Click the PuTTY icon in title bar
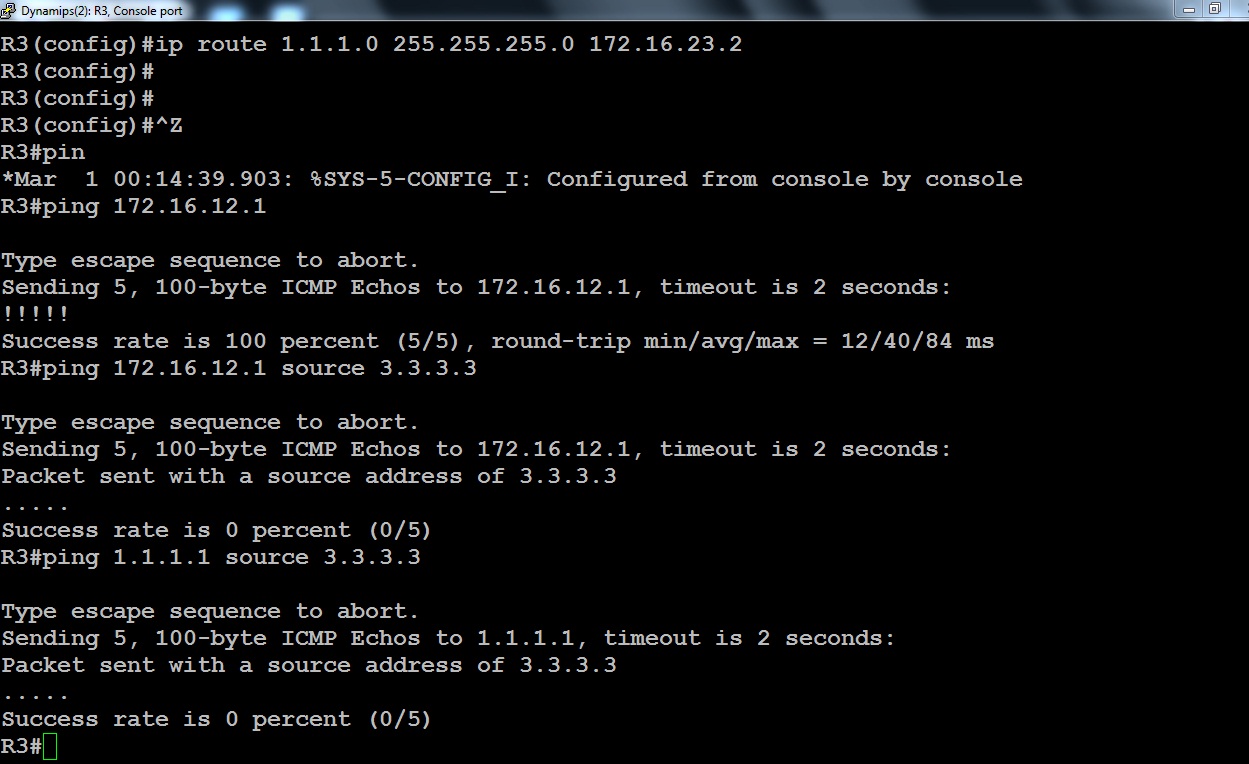This screenshot has height=764, width=1249. point(9,10)
